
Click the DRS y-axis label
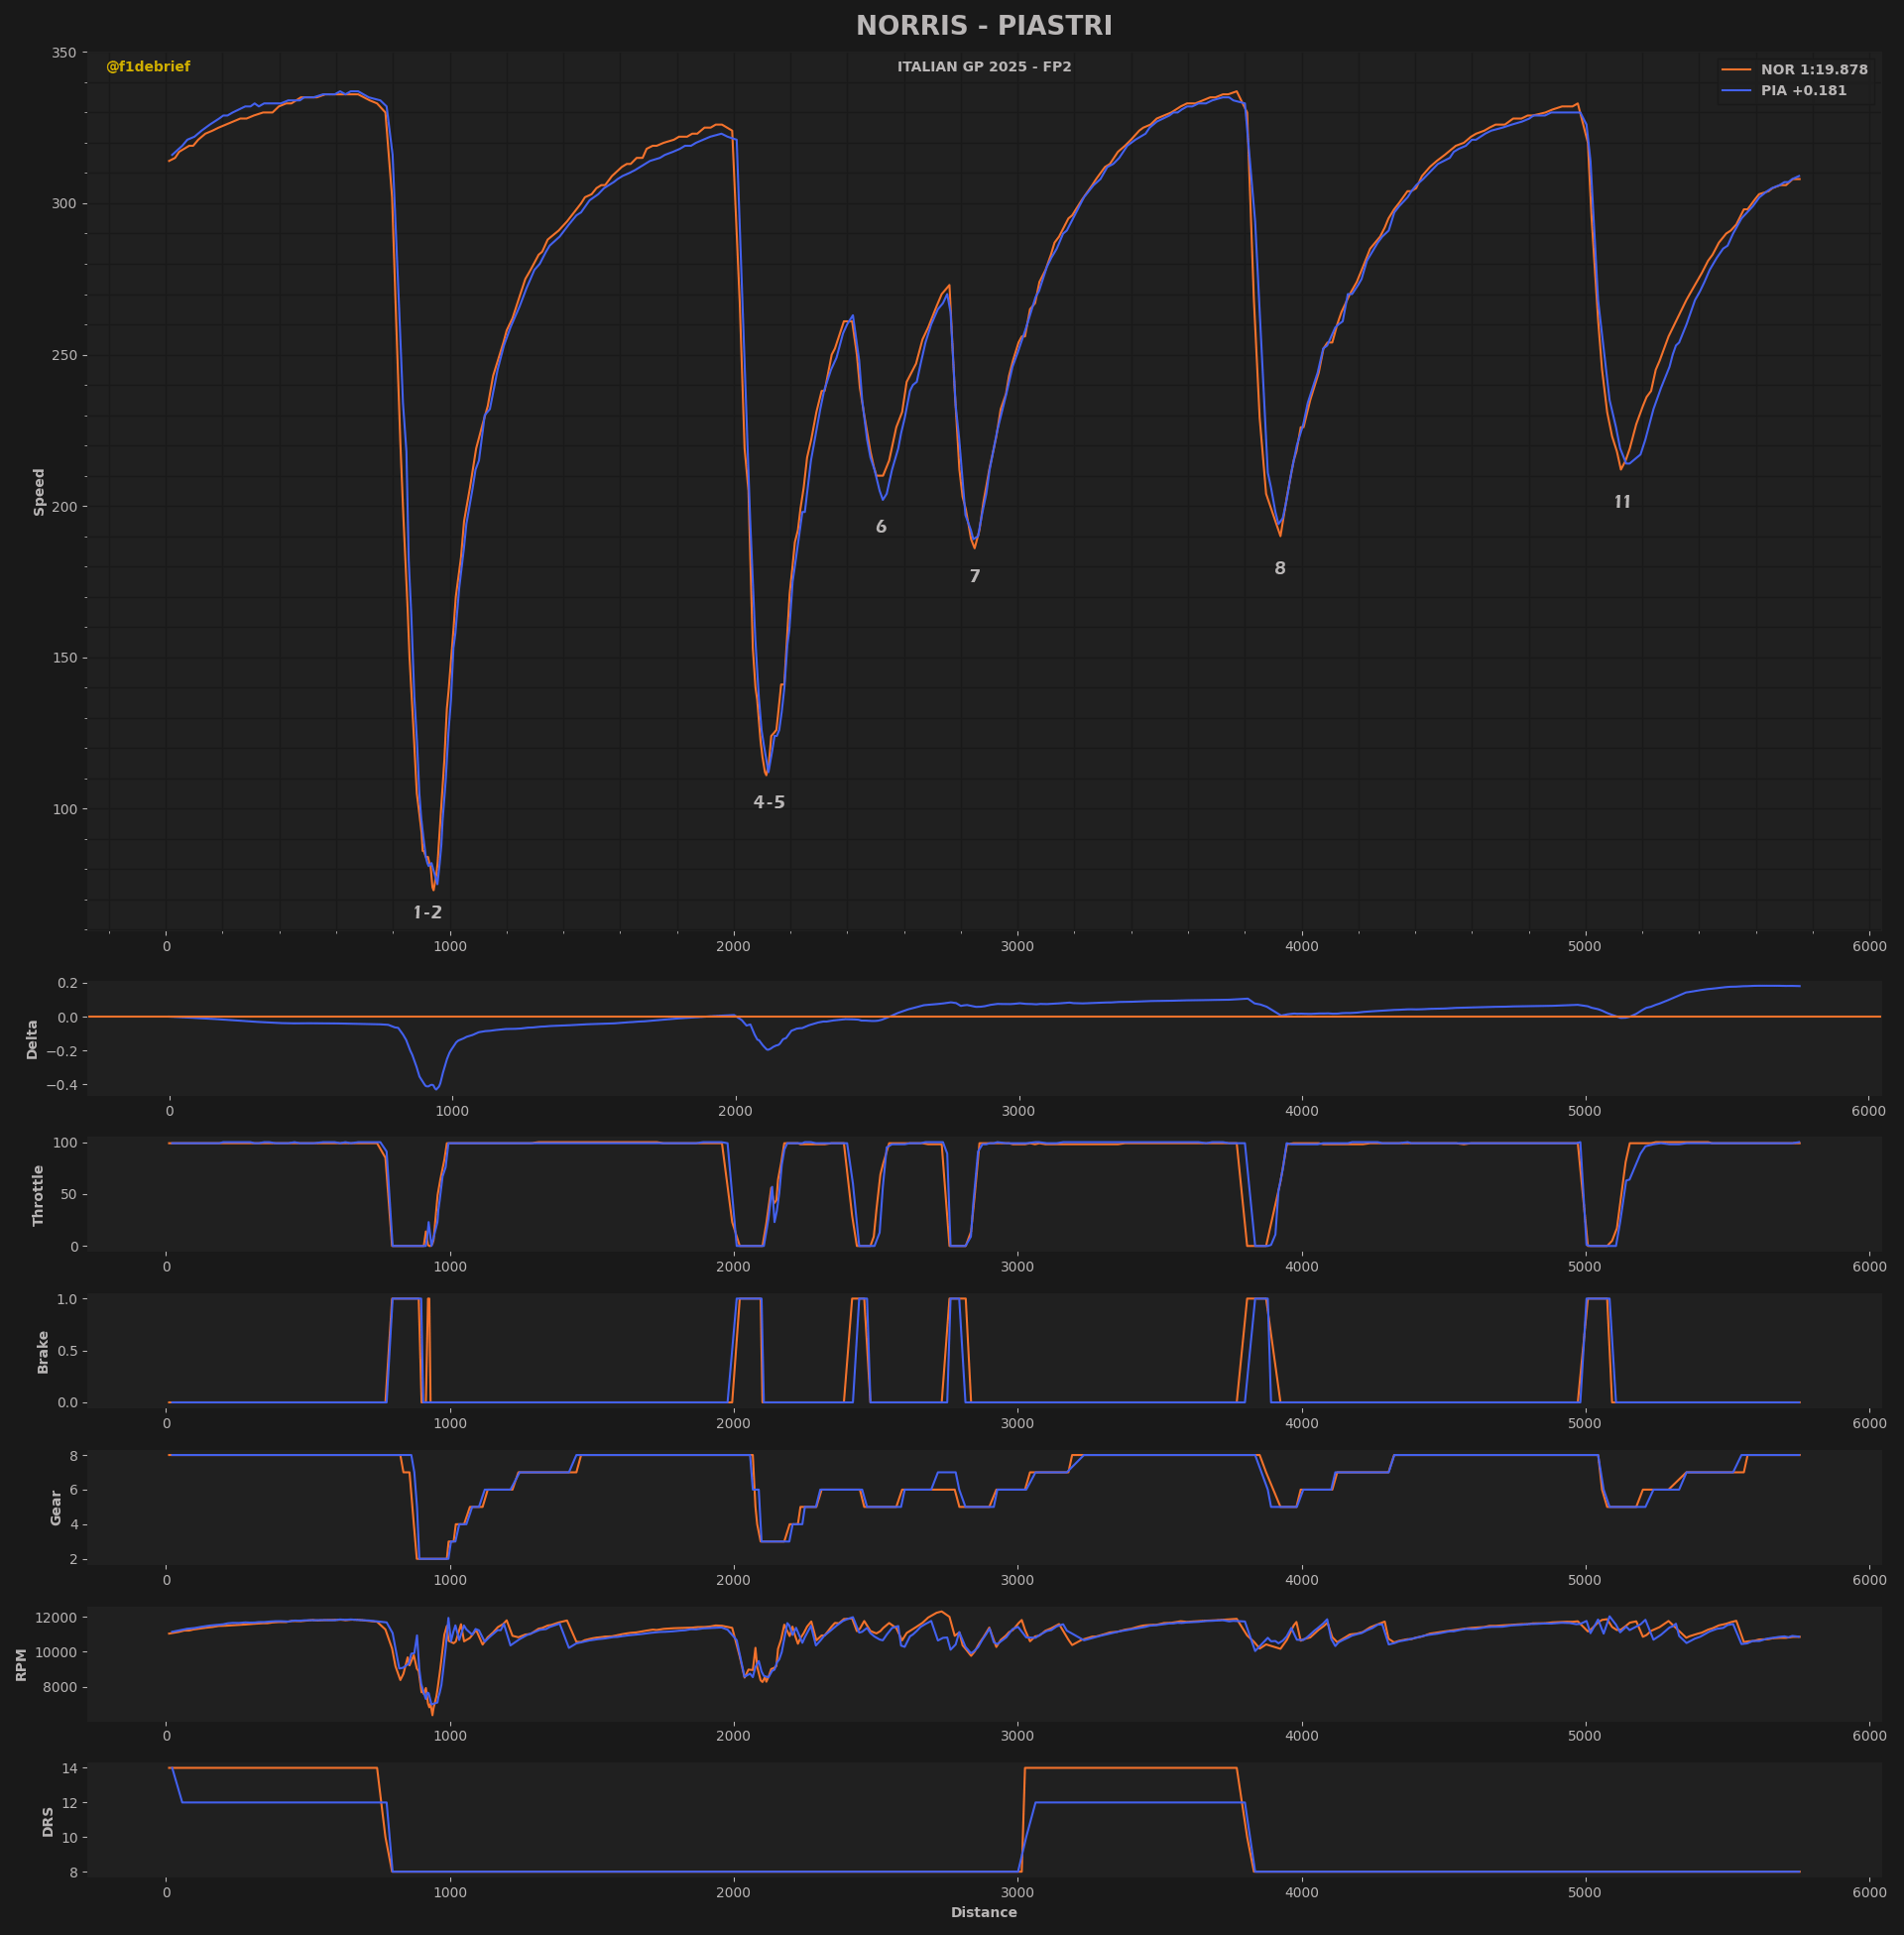pyautogui.click(x=48, y=1821)
